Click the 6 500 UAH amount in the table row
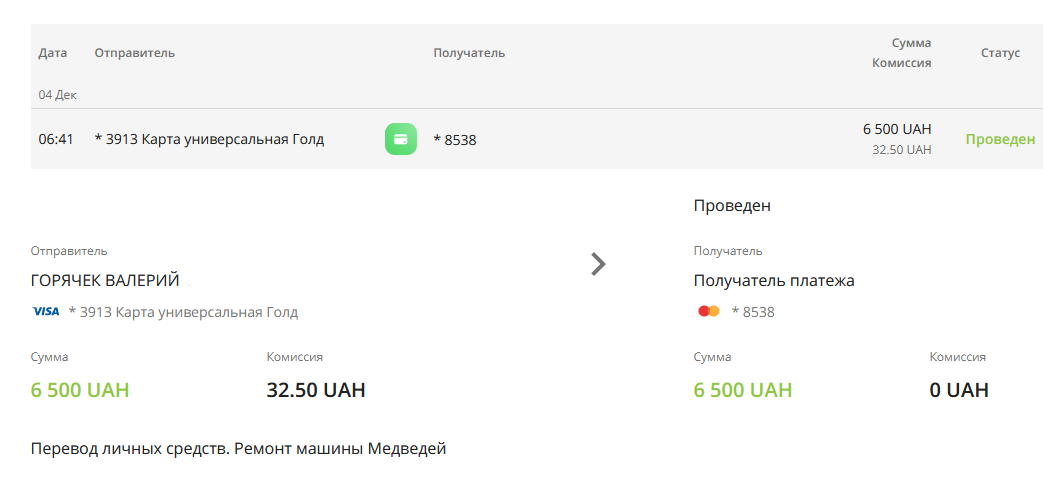1062x503 pixels. point(897,129)
